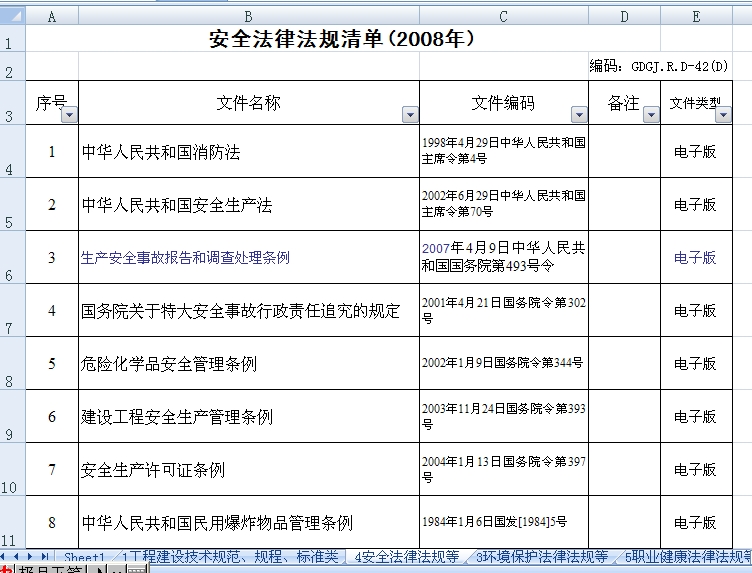The image size is (752, 573).
Task: Click the title 安全法律法规清单(2008年)
Action: tap(341, 38)
